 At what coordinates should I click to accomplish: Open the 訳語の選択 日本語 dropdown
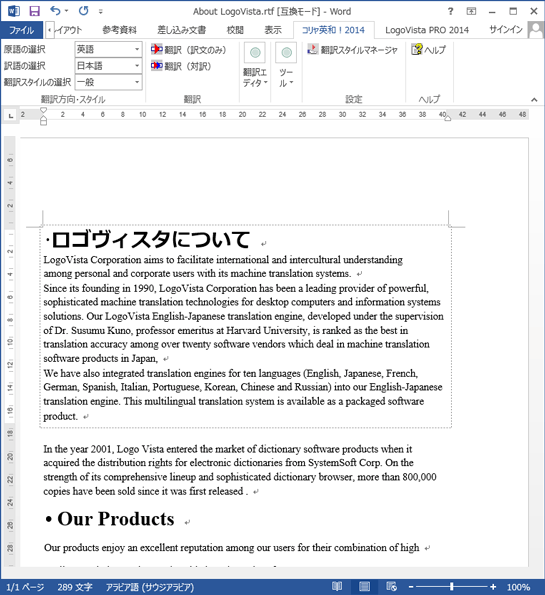click(x=109, y=66)
